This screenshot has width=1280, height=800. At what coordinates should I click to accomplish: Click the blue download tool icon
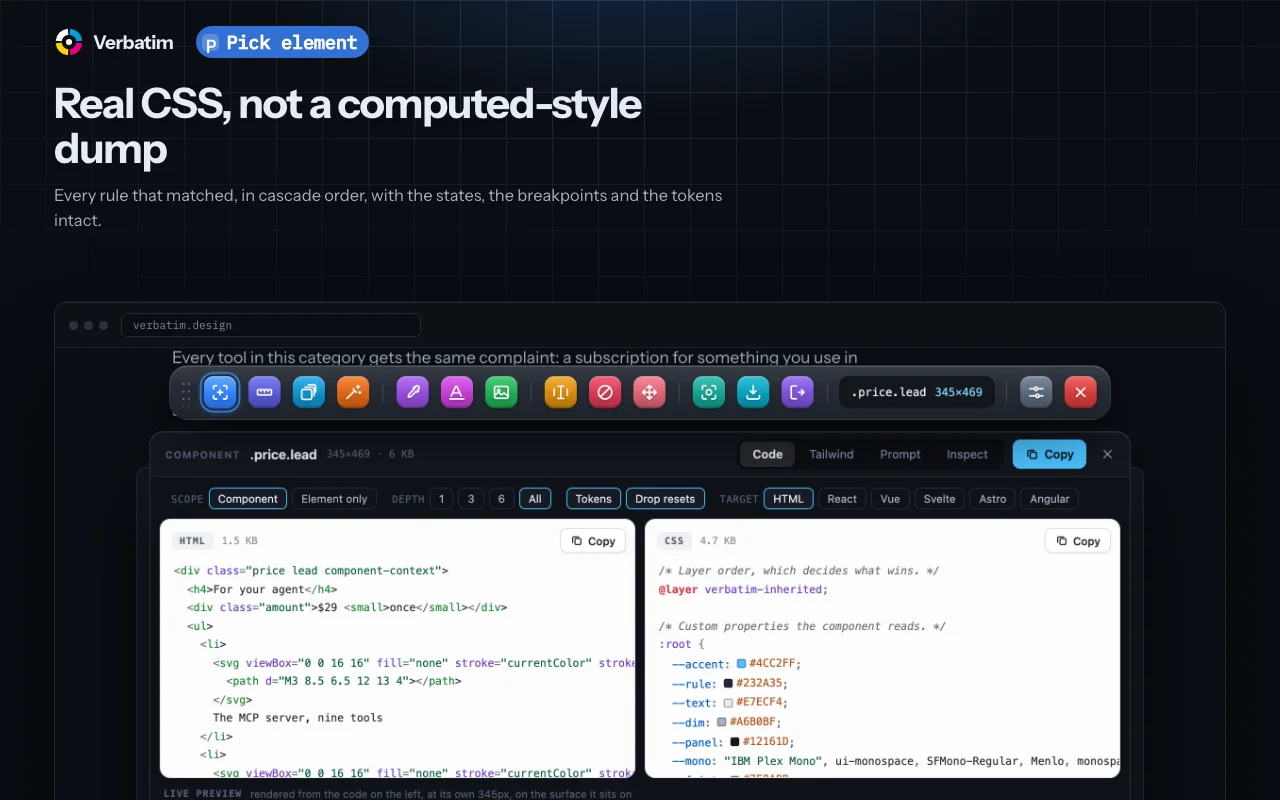coord(753,392)
